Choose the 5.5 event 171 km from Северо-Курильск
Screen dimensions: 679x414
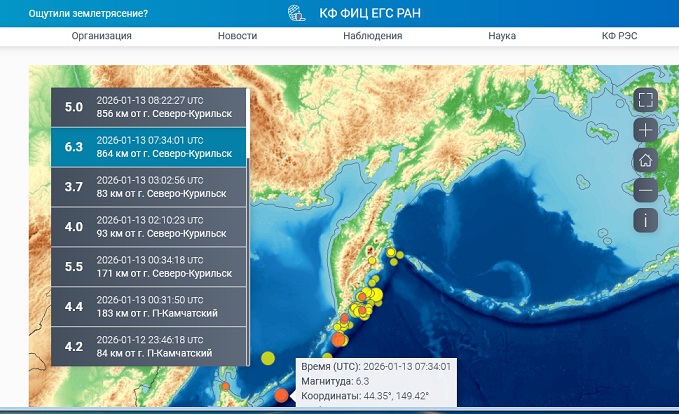pos(149,266)
